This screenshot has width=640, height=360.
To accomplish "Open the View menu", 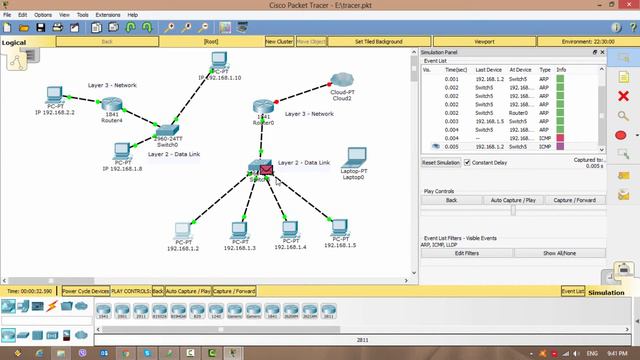I will [64, 15].
